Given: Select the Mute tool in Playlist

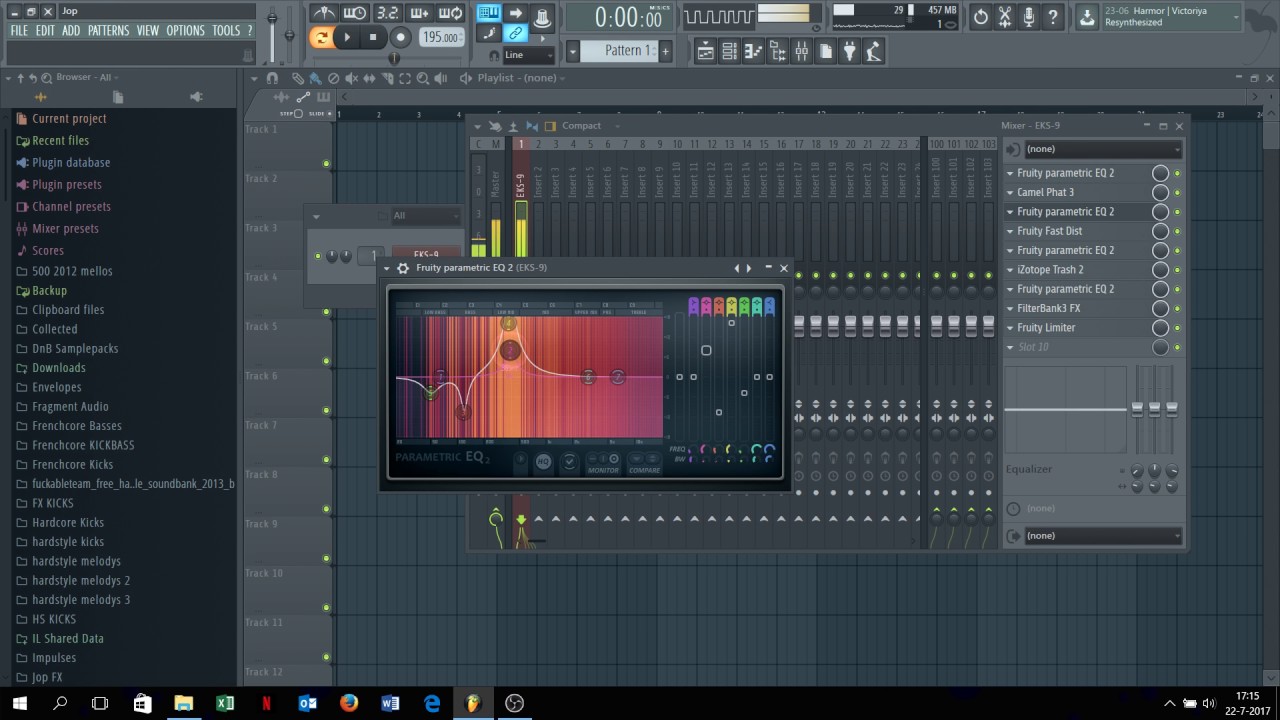Looking at the screenshot, I should coord(351,78).
